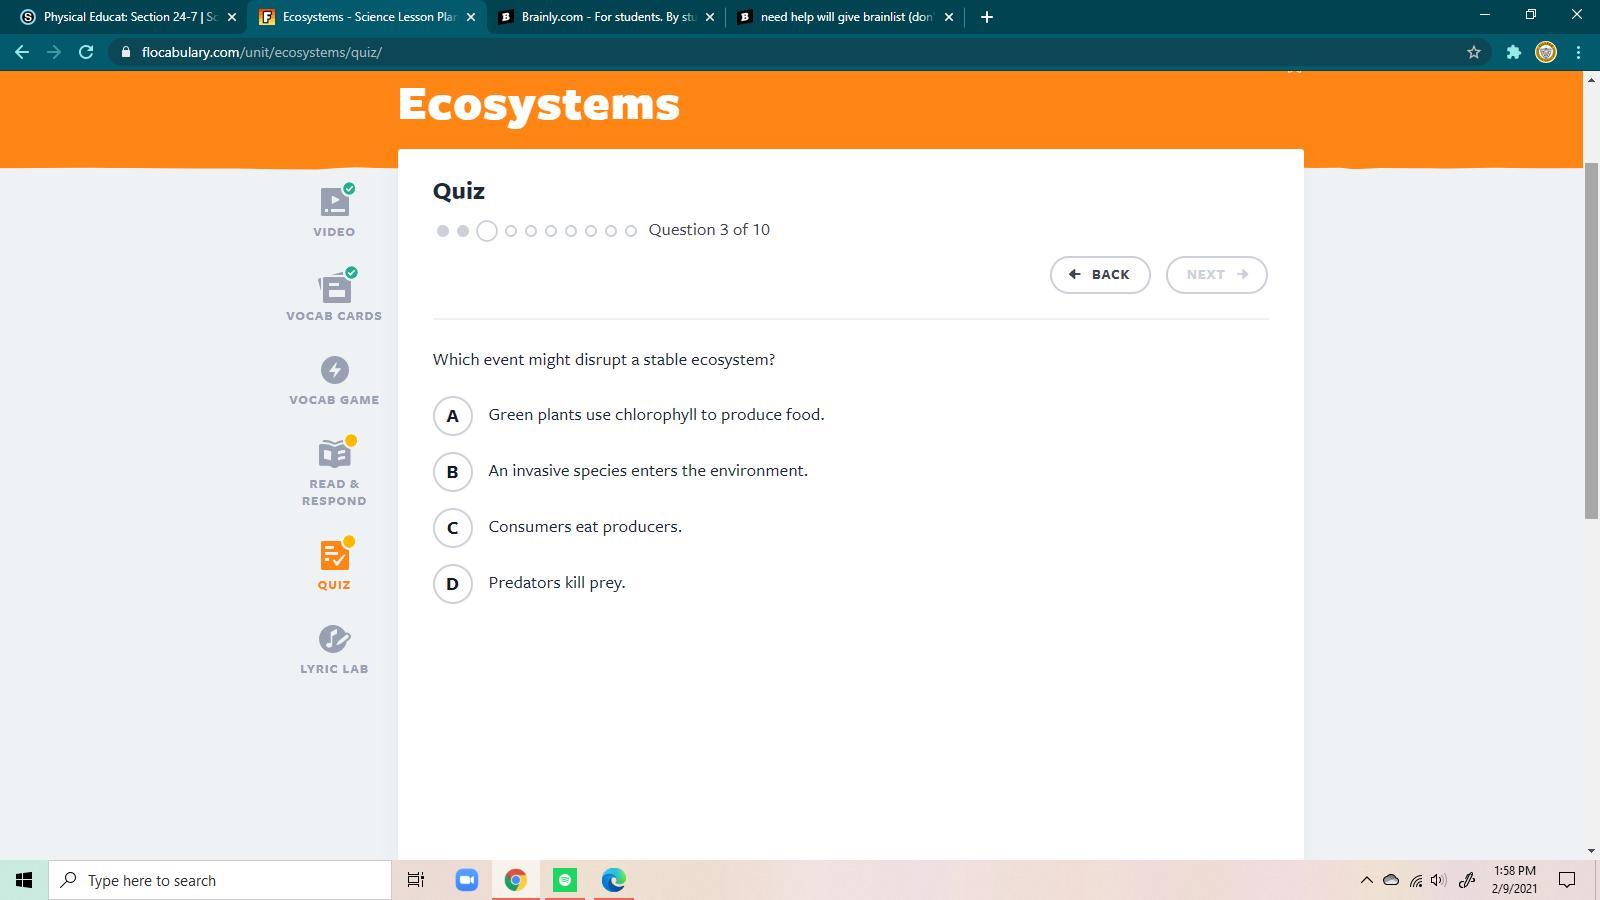Switch to Chrome in the taskbar
The height and width of the screenshot is (900, 1600).
pos(516,880)
